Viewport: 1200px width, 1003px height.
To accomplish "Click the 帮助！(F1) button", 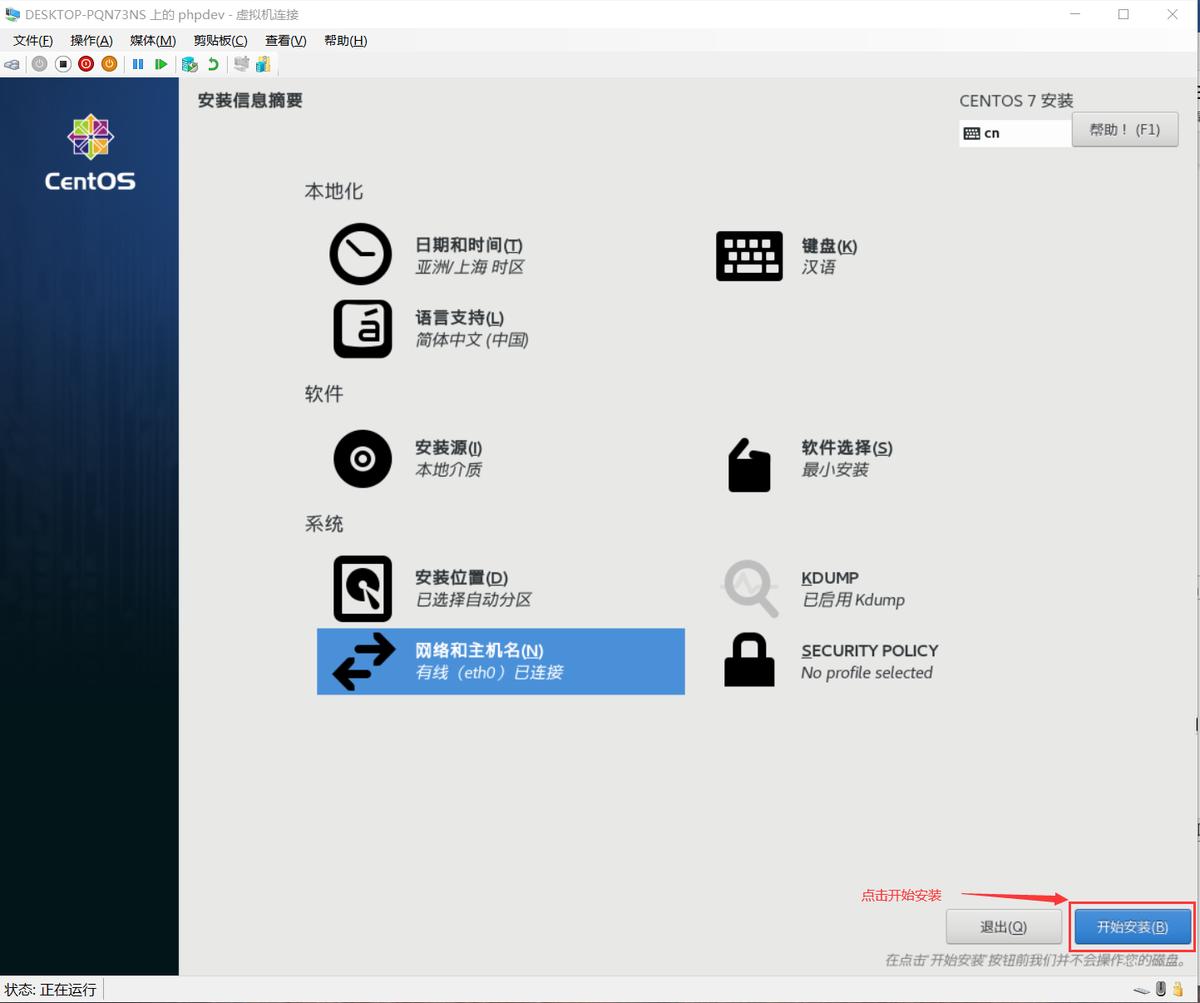I will [1125, 129].
